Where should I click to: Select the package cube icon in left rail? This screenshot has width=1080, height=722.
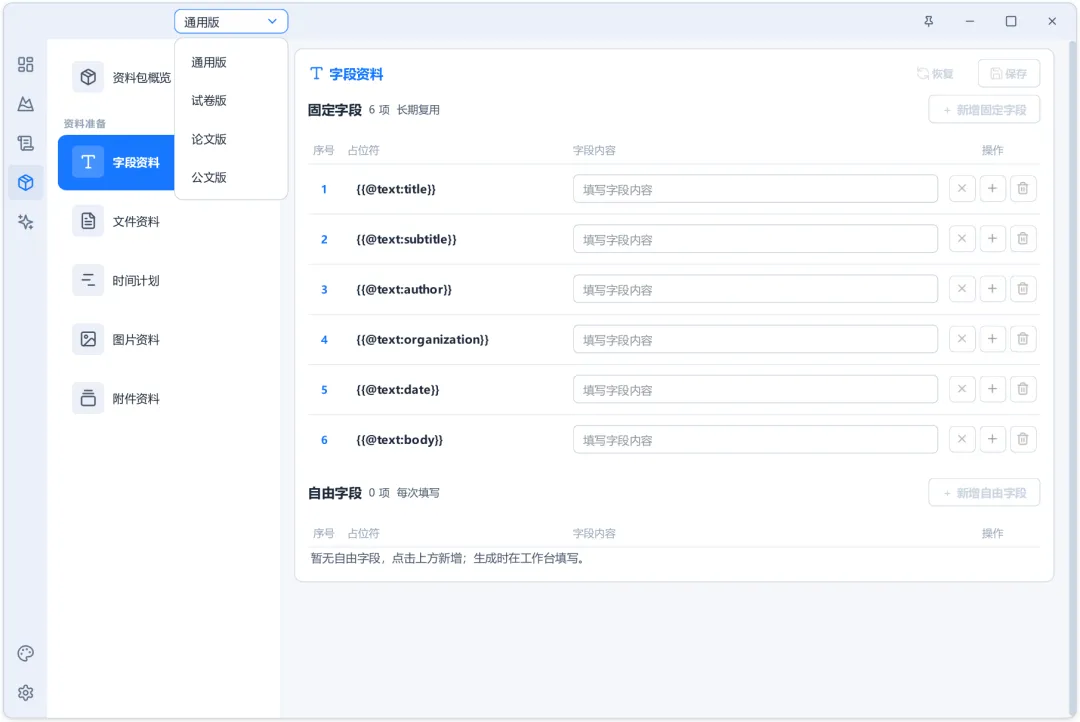coord(25,183)
